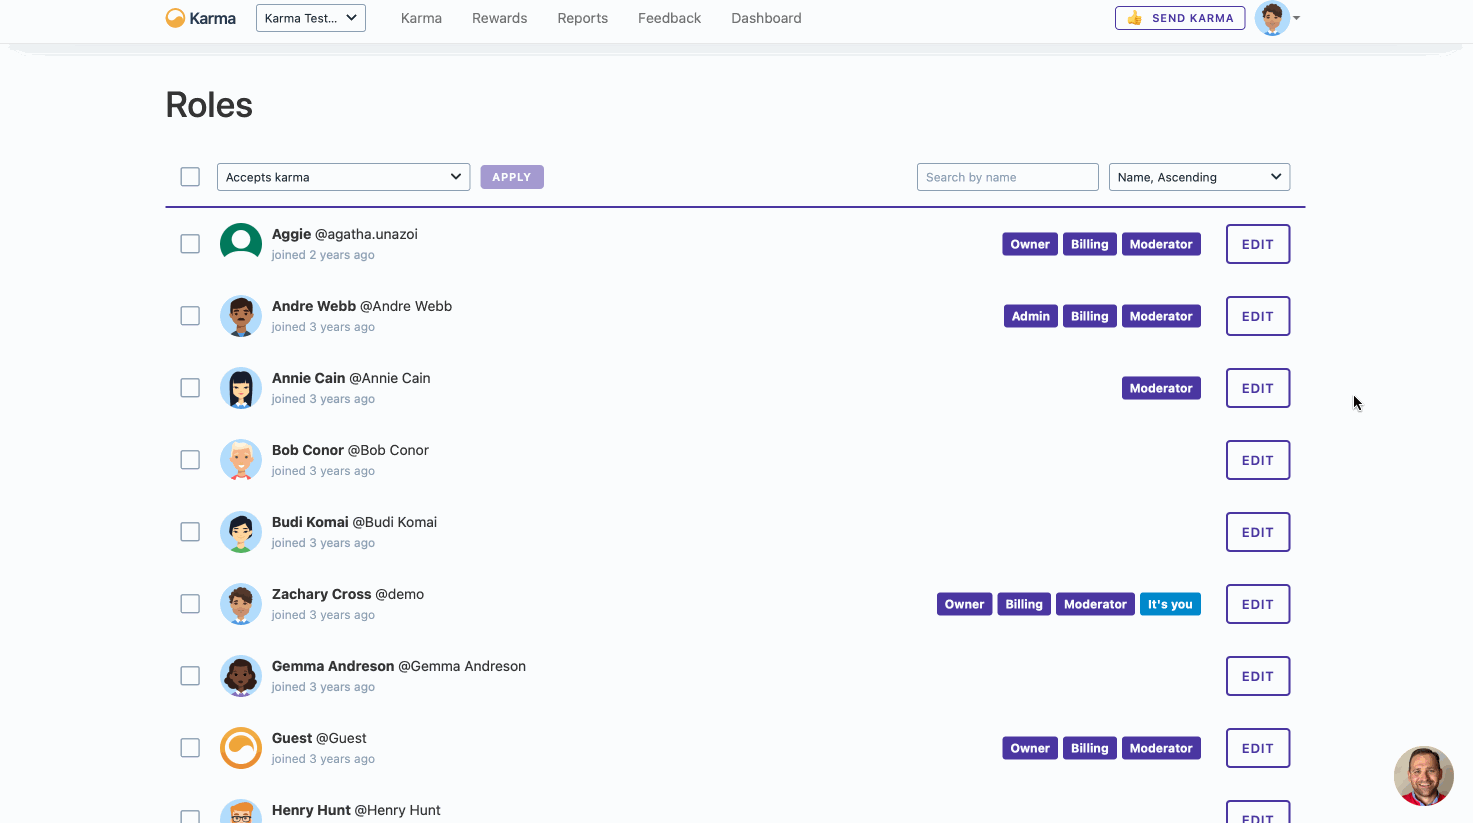Click Billing badge on Zachary Cross's row
Viewport: 1473px width, 823px height.
pos(1024,604)
